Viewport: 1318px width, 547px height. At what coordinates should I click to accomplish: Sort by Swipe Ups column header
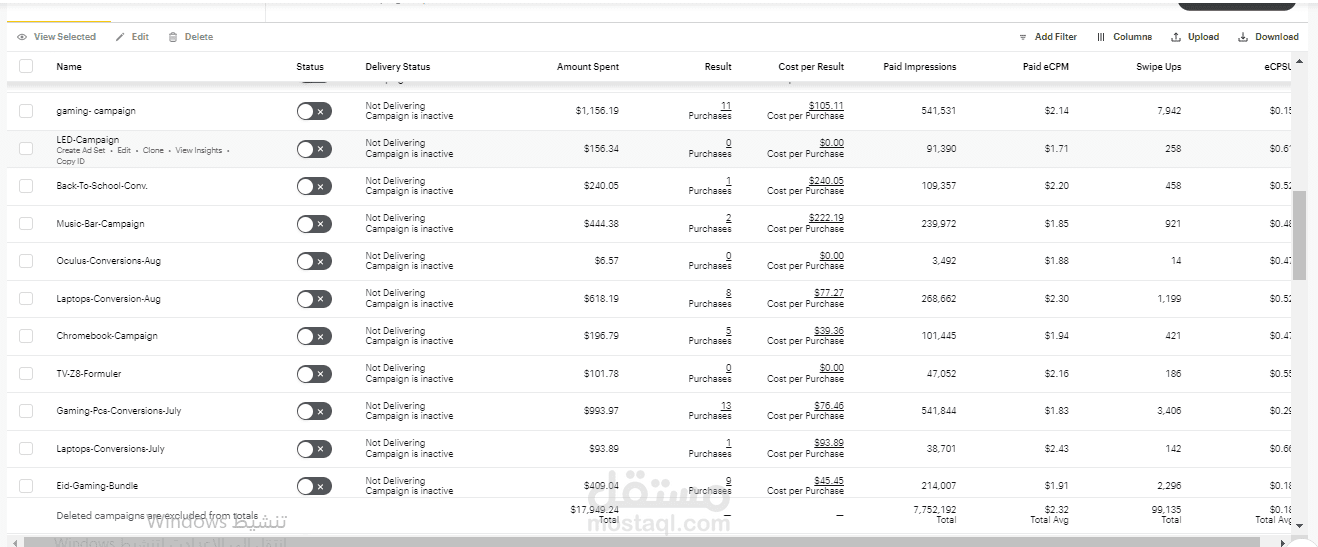1159,67
